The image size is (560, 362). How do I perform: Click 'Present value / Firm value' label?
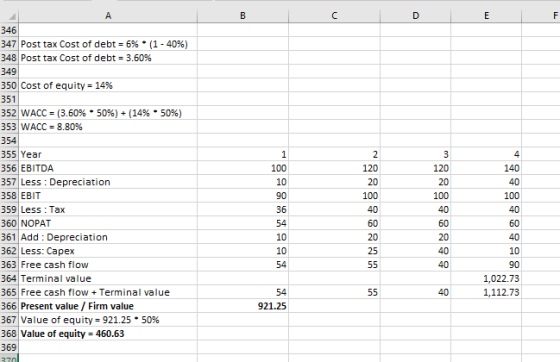(x=108, y=306)
